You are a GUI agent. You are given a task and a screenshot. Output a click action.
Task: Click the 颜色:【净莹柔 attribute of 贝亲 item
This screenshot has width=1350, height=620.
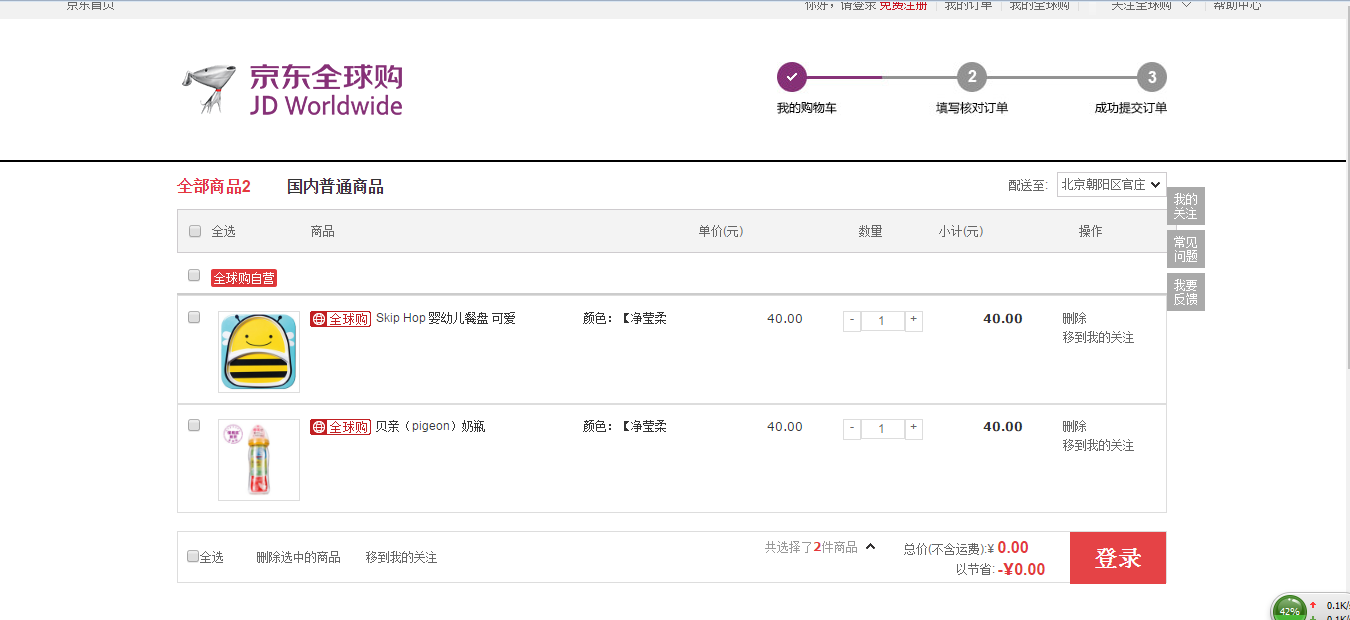[x=625, y=427]
